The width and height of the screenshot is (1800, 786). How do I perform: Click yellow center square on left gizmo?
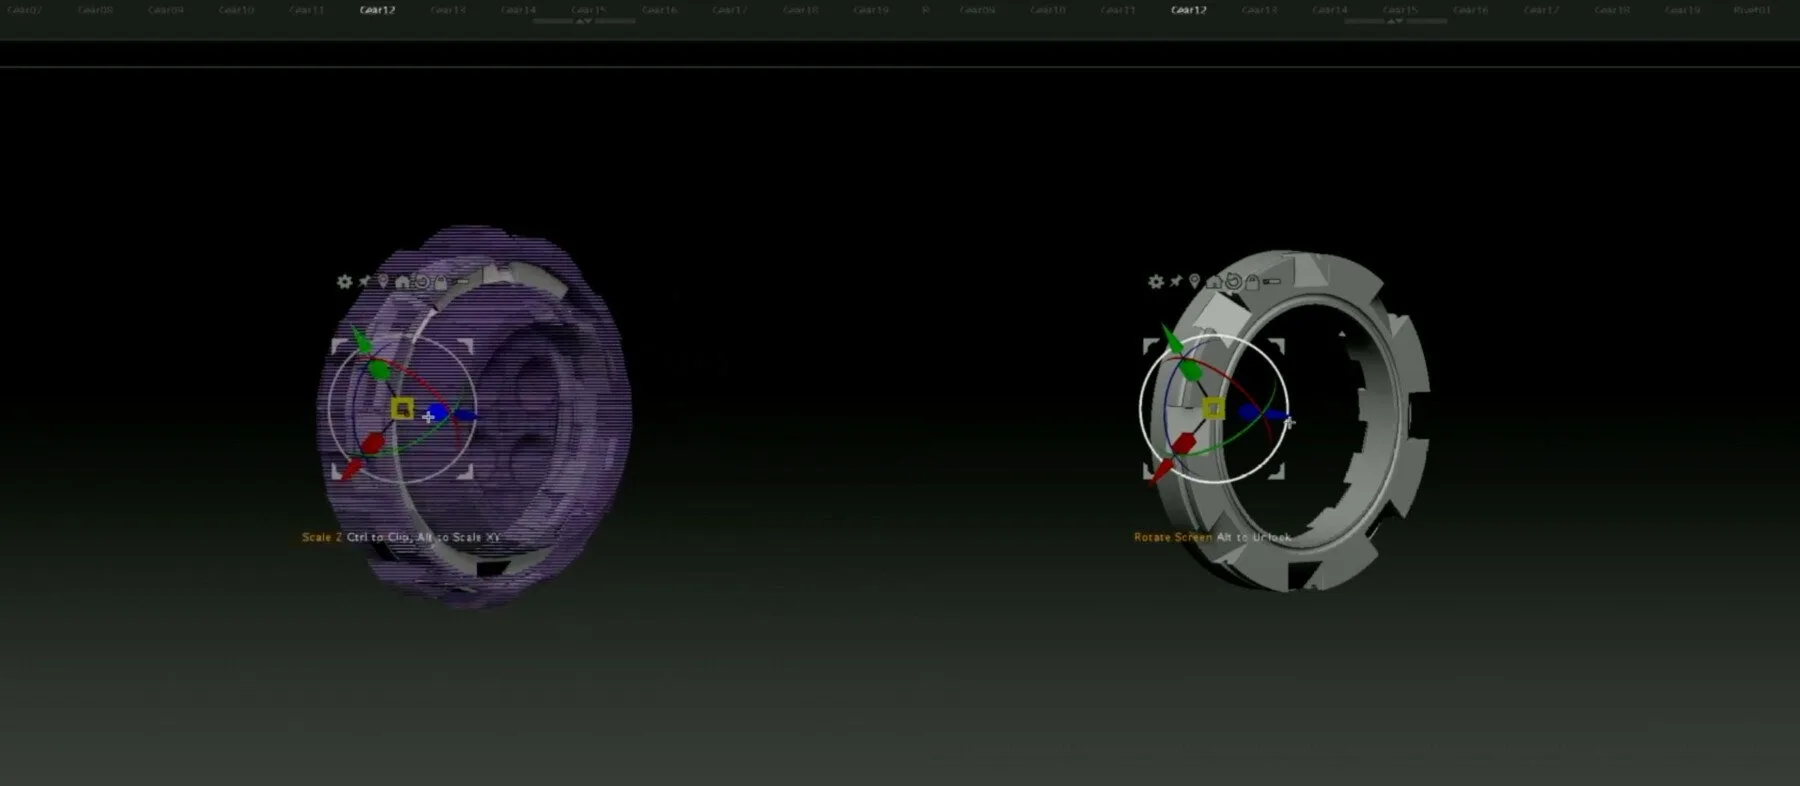click(x=402, y=408)
